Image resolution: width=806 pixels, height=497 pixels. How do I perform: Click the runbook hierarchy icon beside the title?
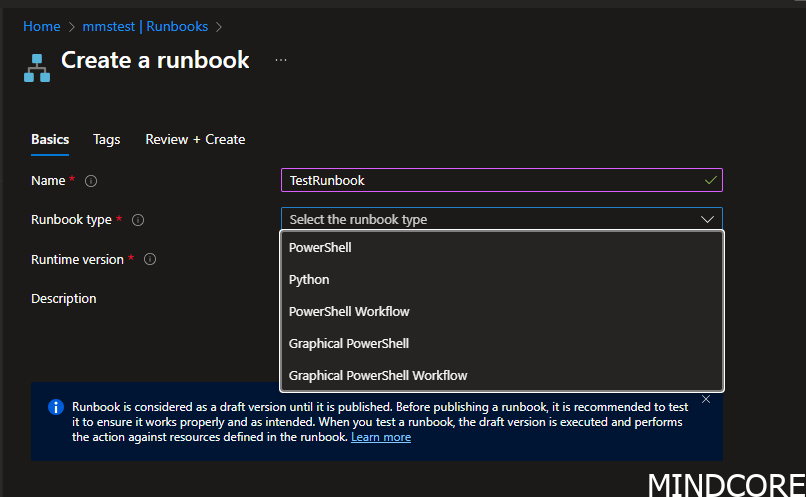point(37,67)
